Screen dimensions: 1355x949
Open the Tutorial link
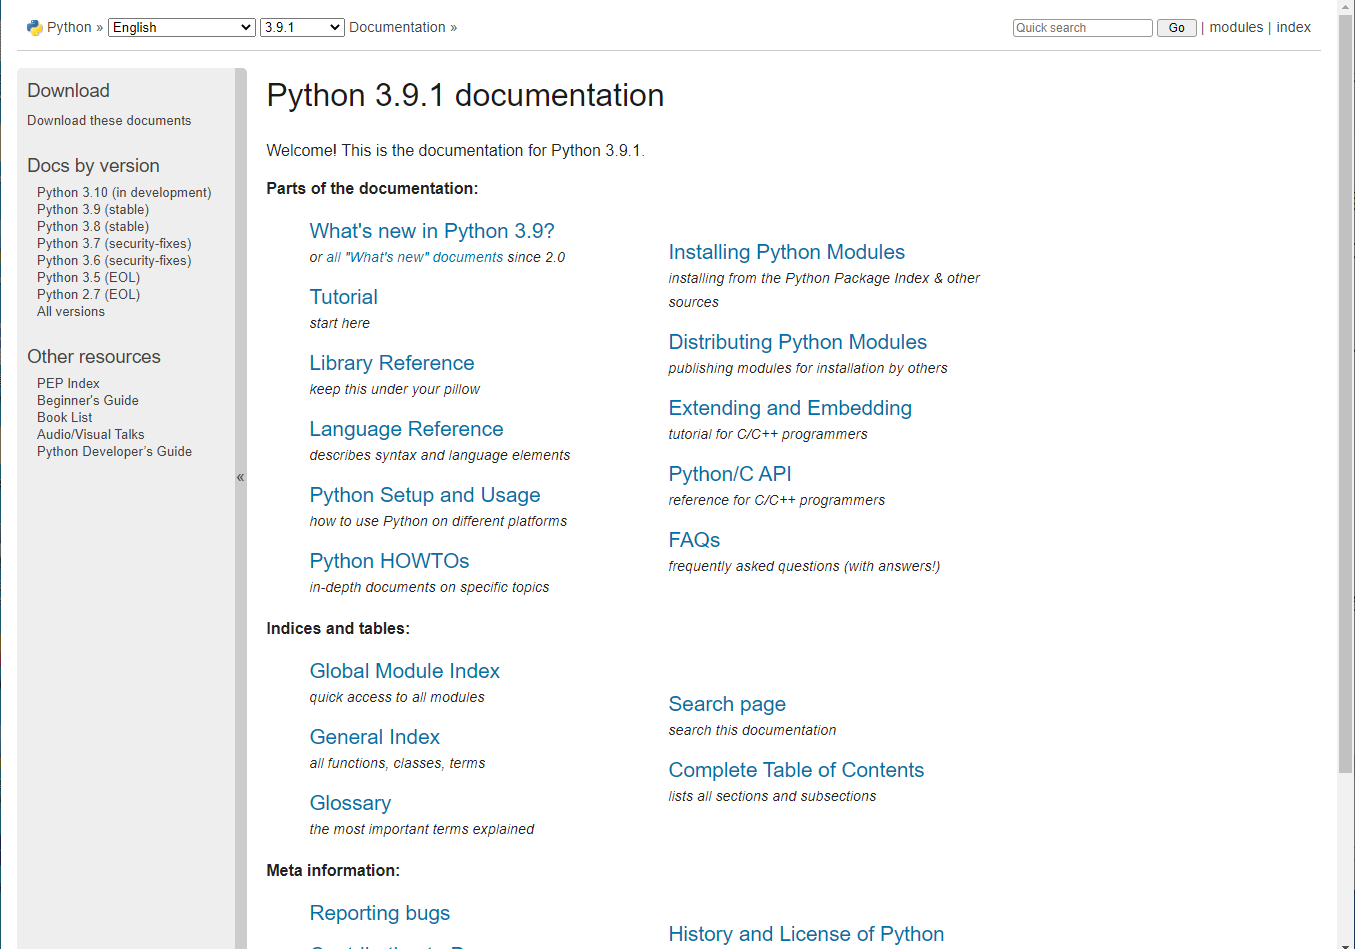[x=343, y=297]
